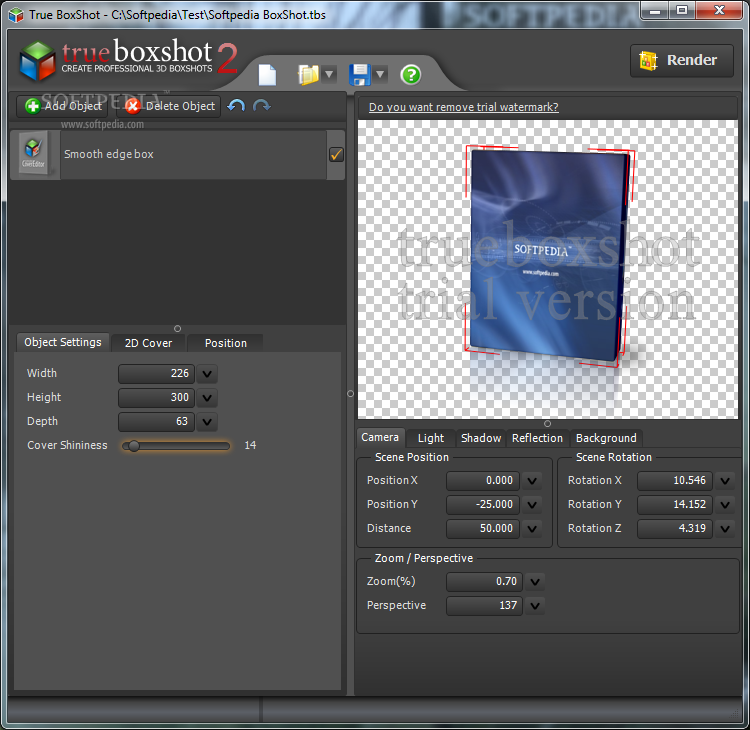Switch to the Light tab
The width and height of the screenshot is (750, 730).
[430, 438]
